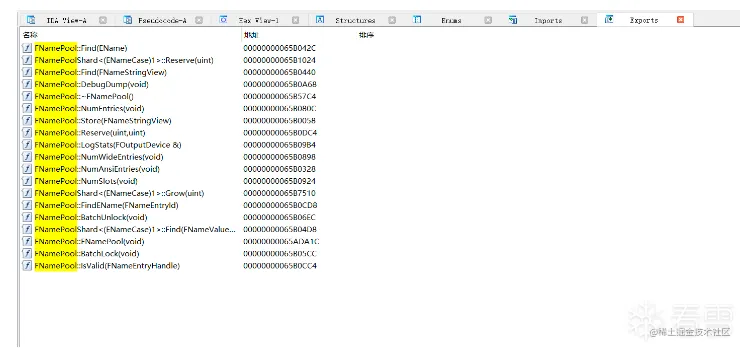Select the FindEName address cell

pyautogui.click(x=280, y=205)
